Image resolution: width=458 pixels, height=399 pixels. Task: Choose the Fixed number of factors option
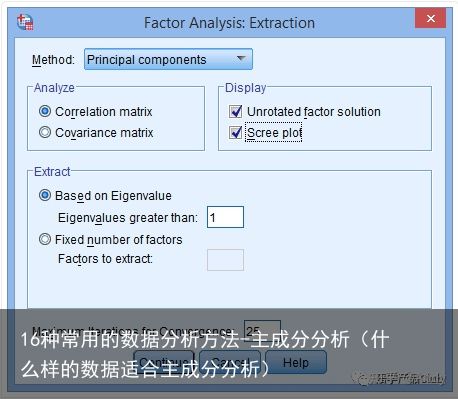tap(45, 239)
